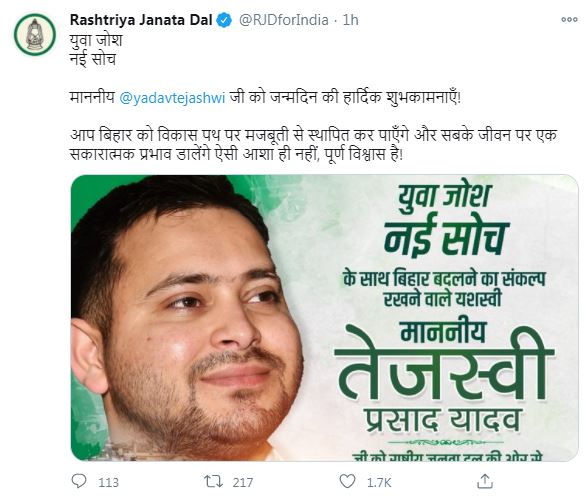Share the tweet via upload icon
The image size is (588, 498).
pyautogui.click(x=484, y=481)
